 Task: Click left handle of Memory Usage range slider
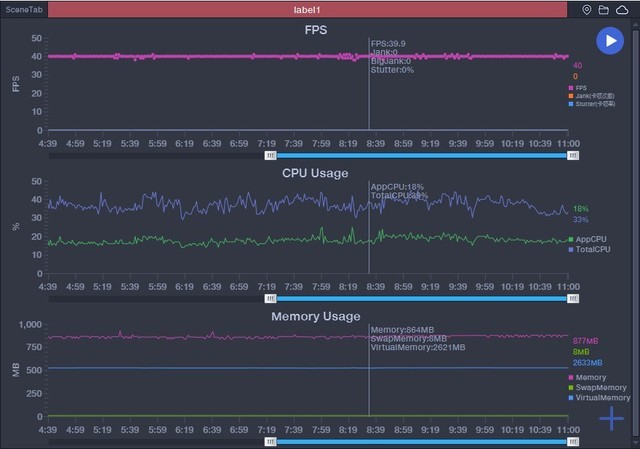(270, 442)
